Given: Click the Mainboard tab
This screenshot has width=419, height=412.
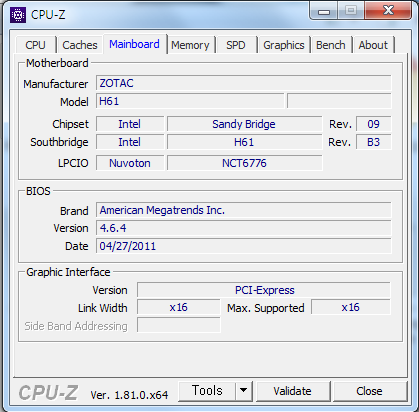Looking at the screenshot, I should [135, 44].
